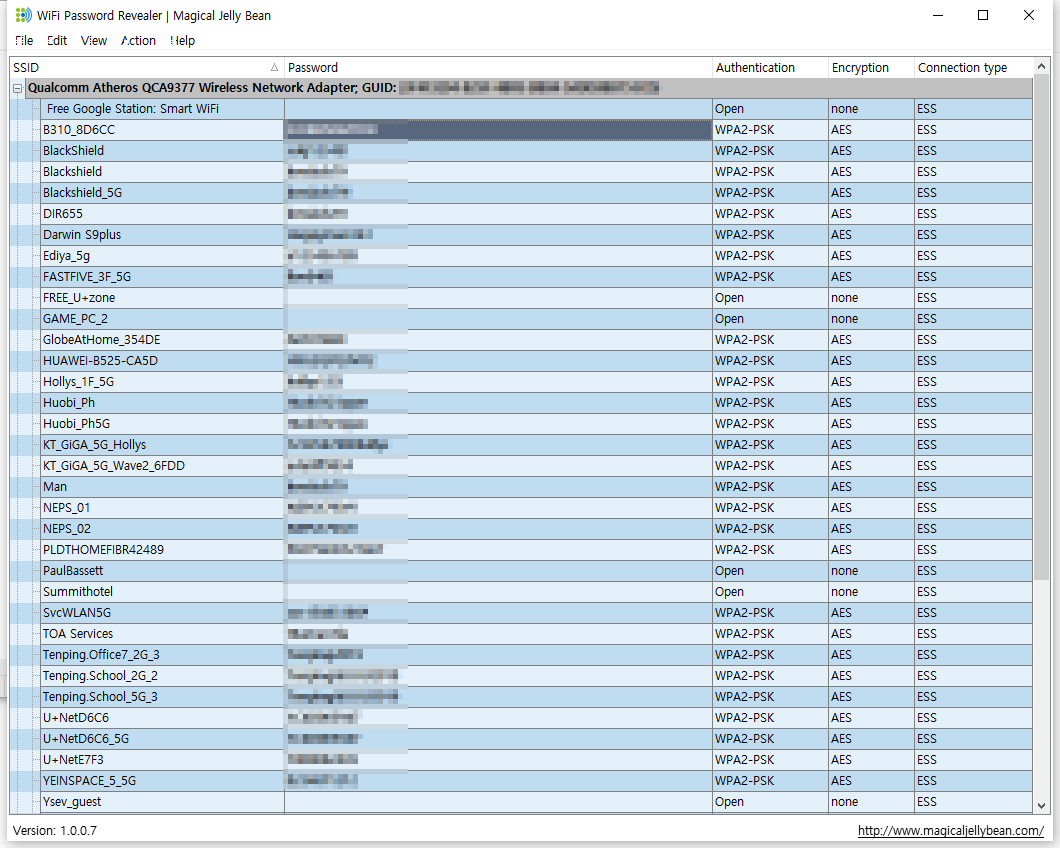1060x848 pixels.
Task: Maximize the WiFi Password Revealer window
Action: 983,15
